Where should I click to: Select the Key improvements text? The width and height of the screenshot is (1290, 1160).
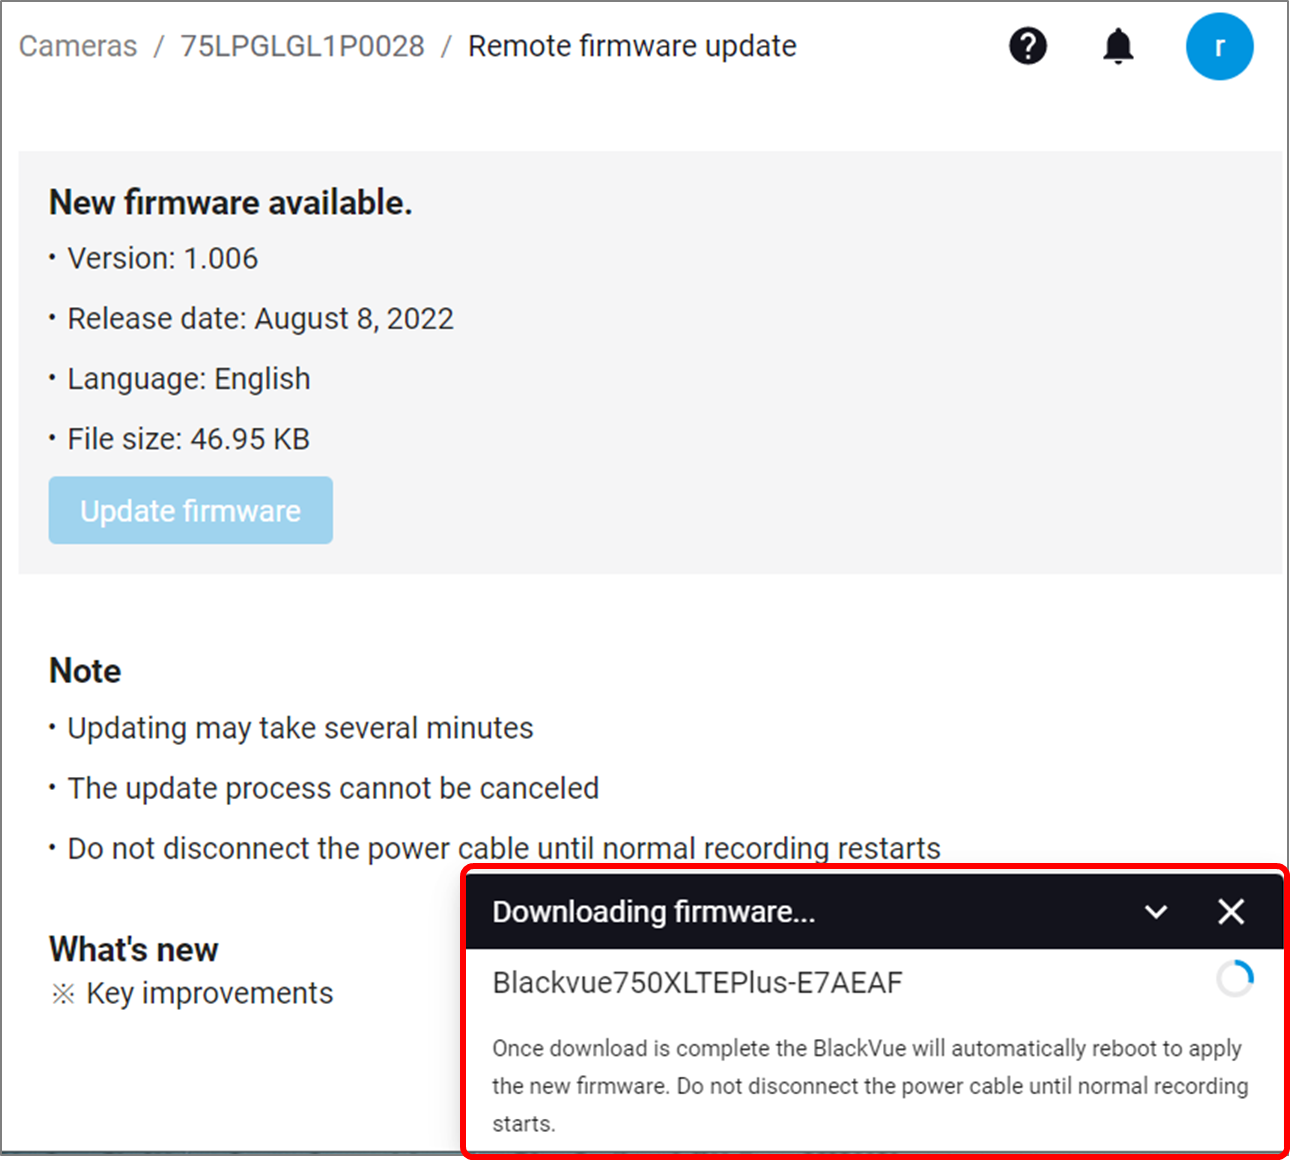(x=209, y=993)
